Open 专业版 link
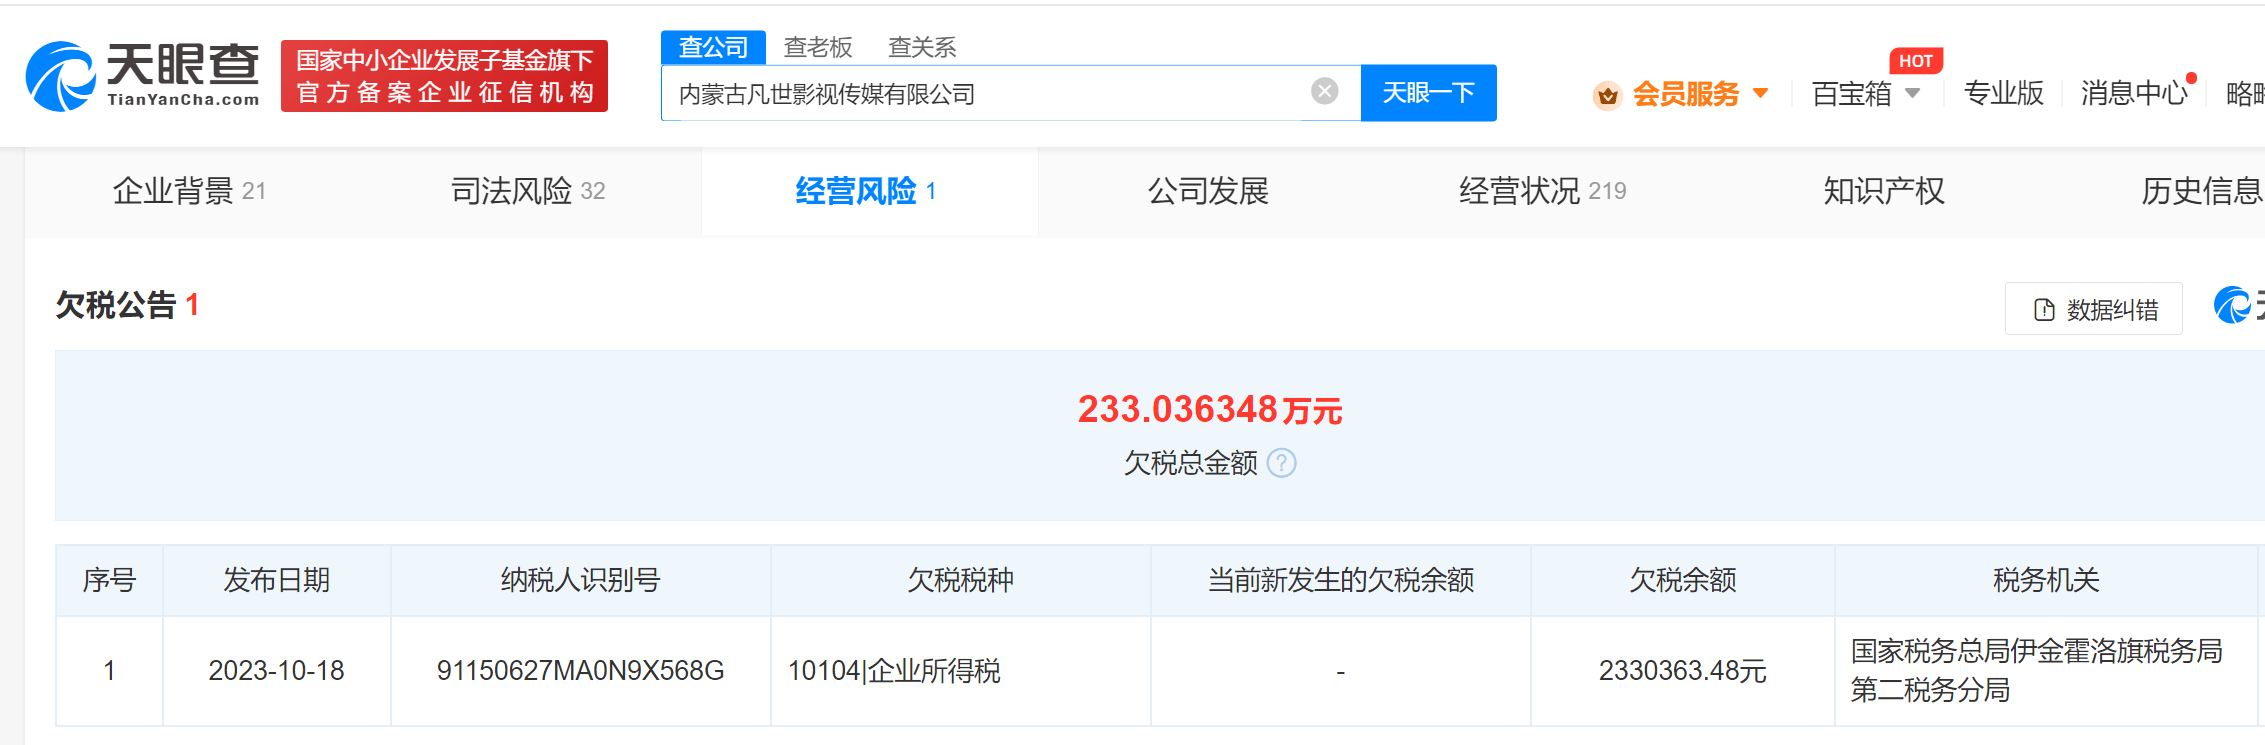Viewport: 2265px width, 745px height. tap(2003, 93)
